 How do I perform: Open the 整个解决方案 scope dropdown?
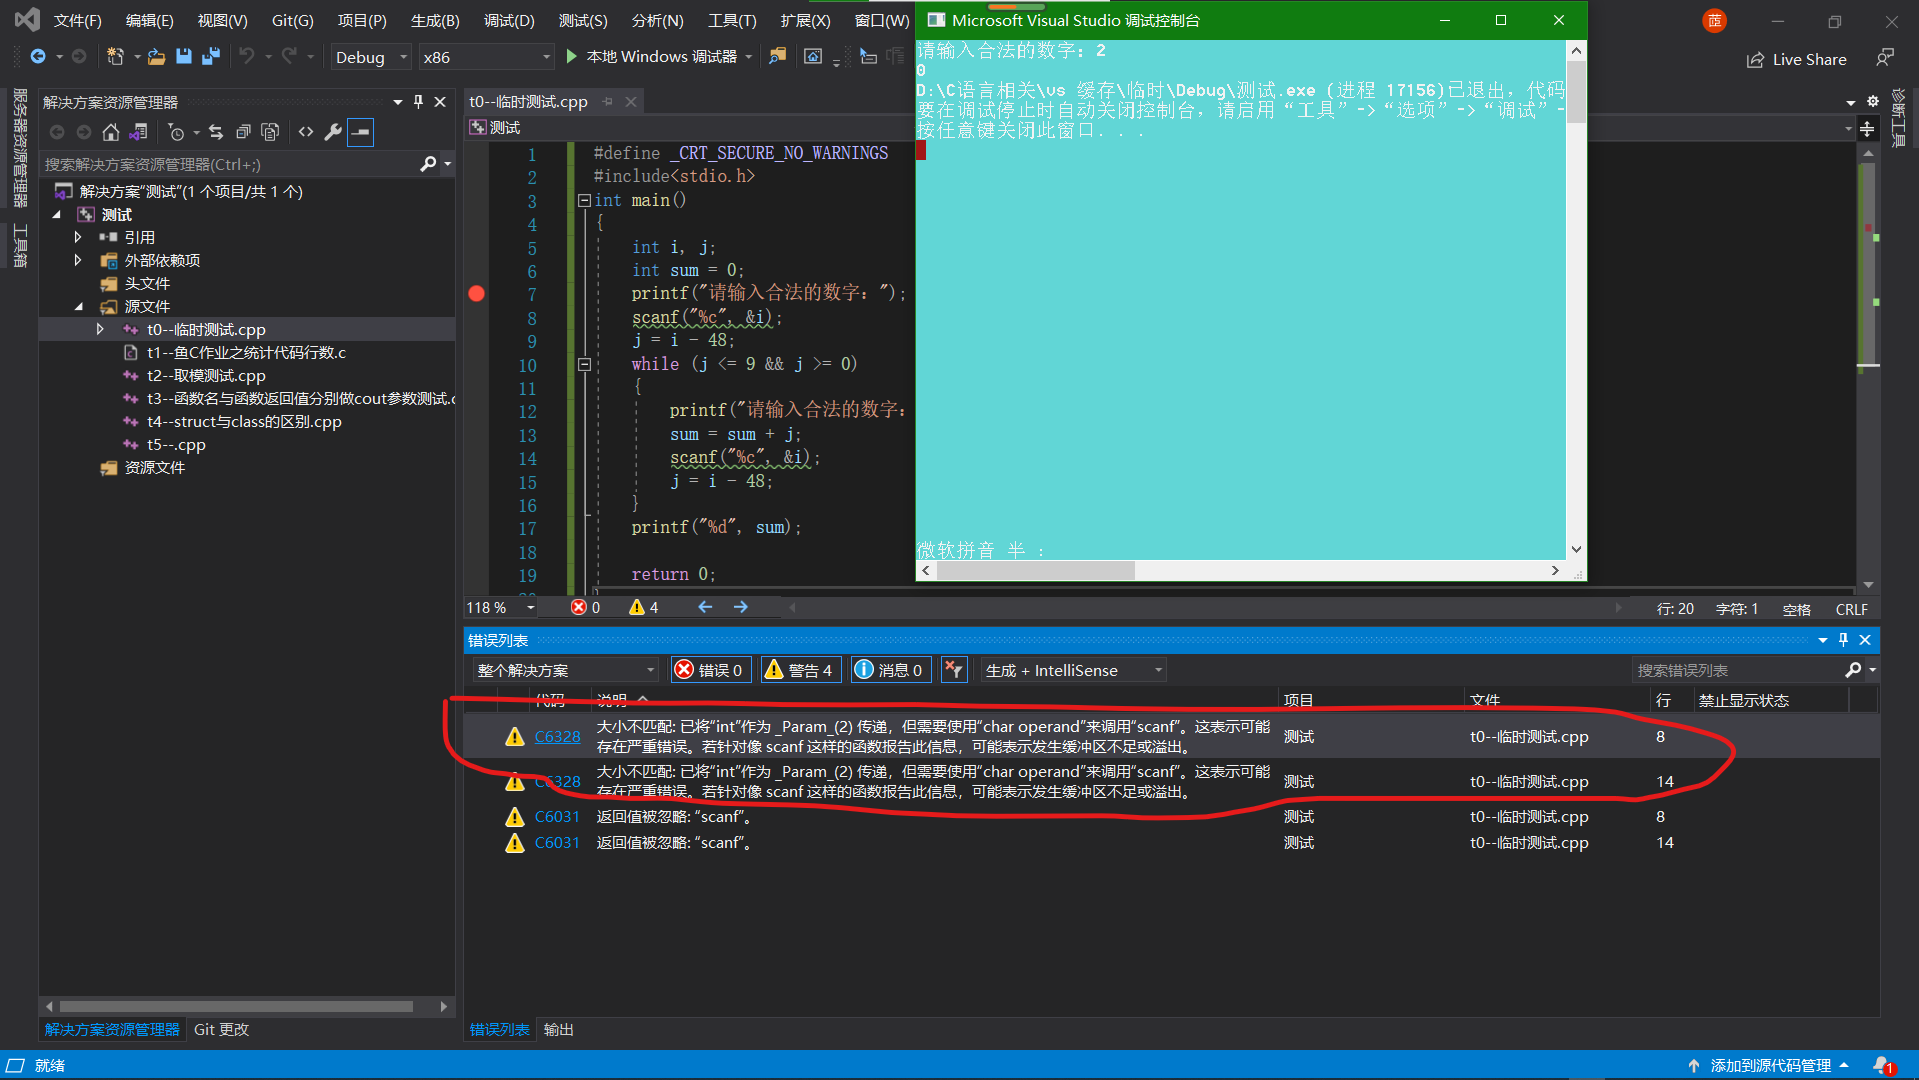(565, 670)
